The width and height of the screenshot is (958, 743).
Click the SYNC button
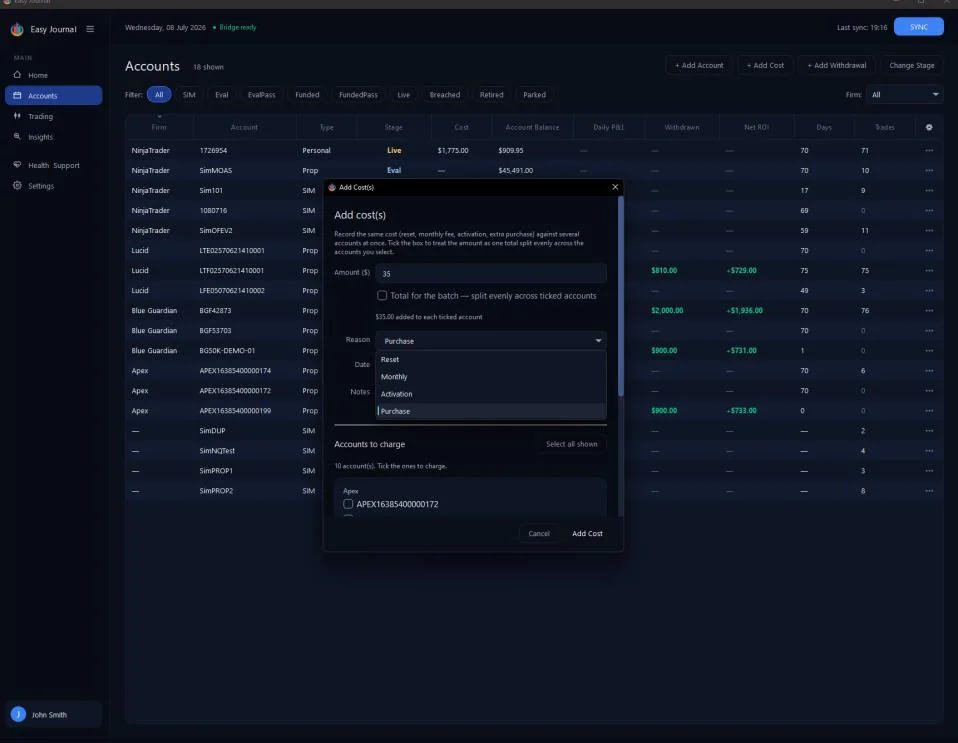tap(918, 27)
